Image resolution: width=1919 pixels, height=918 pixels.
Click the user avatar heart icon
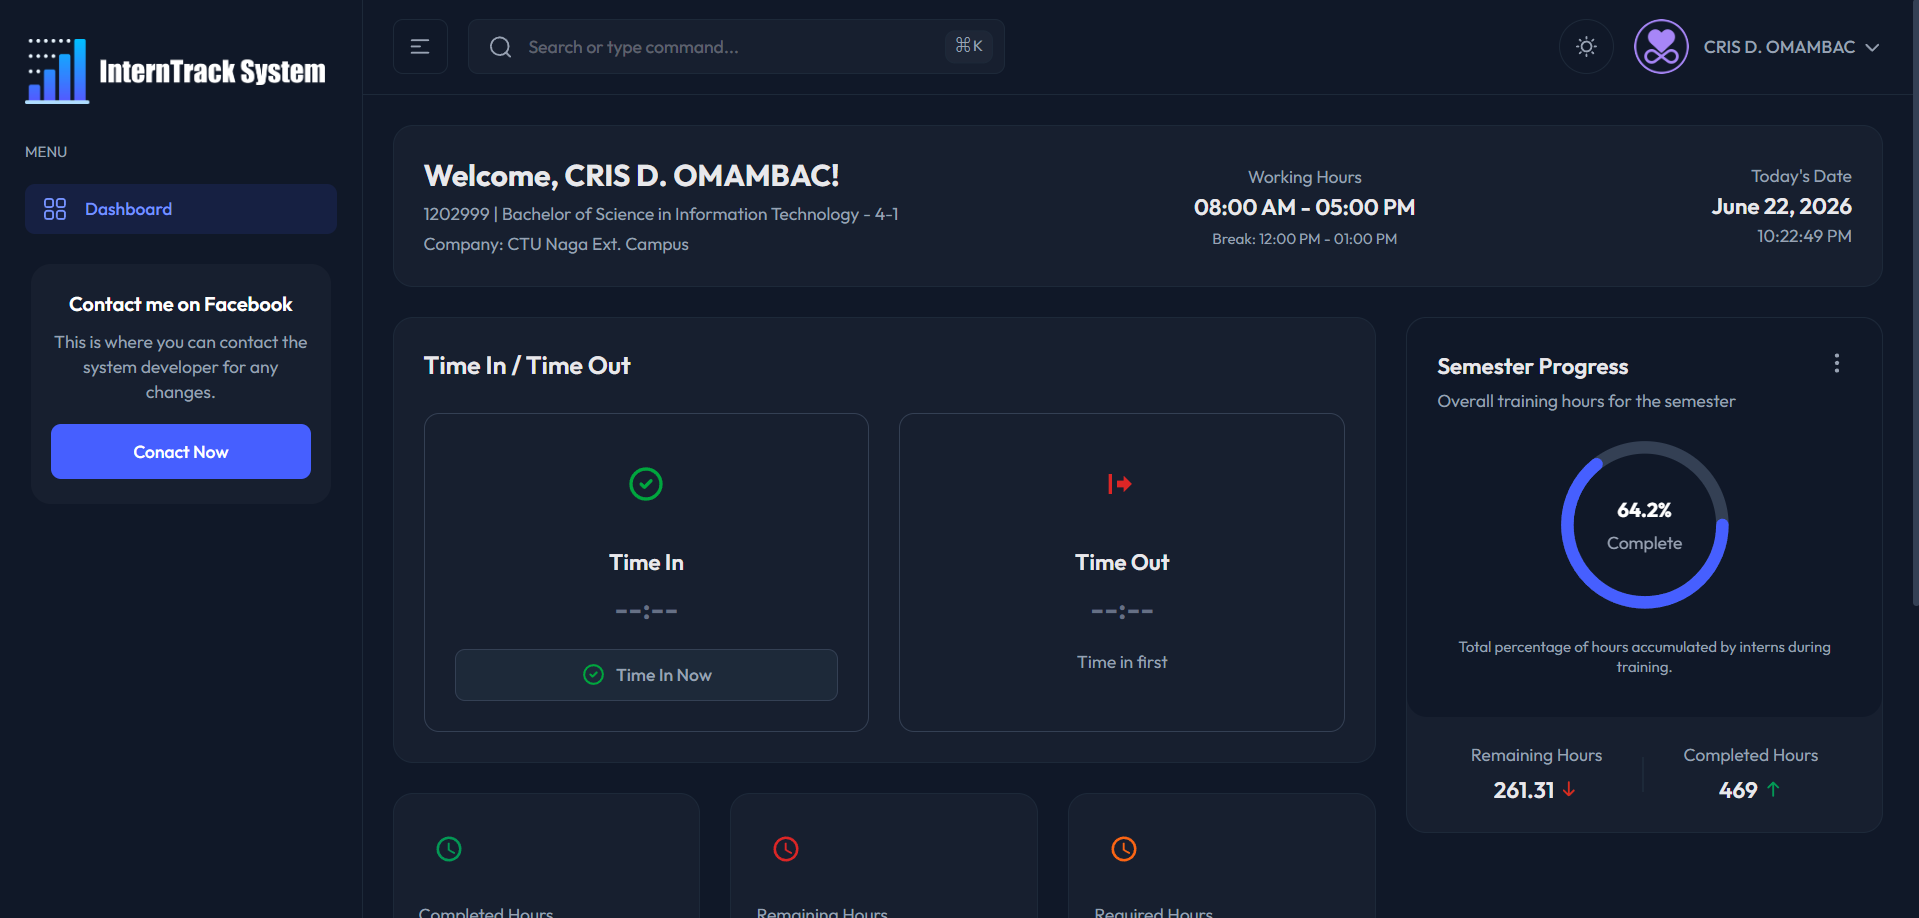click(1661, 47)
